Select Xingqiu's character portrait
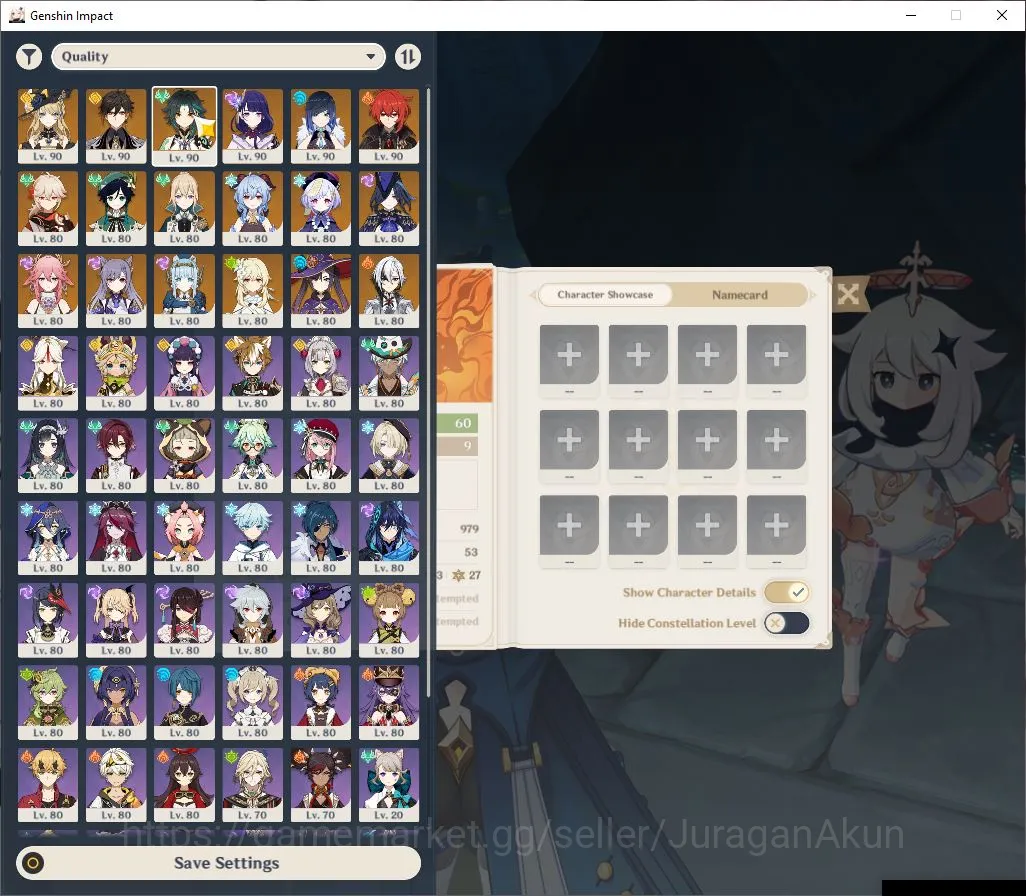 click(184, 703)
